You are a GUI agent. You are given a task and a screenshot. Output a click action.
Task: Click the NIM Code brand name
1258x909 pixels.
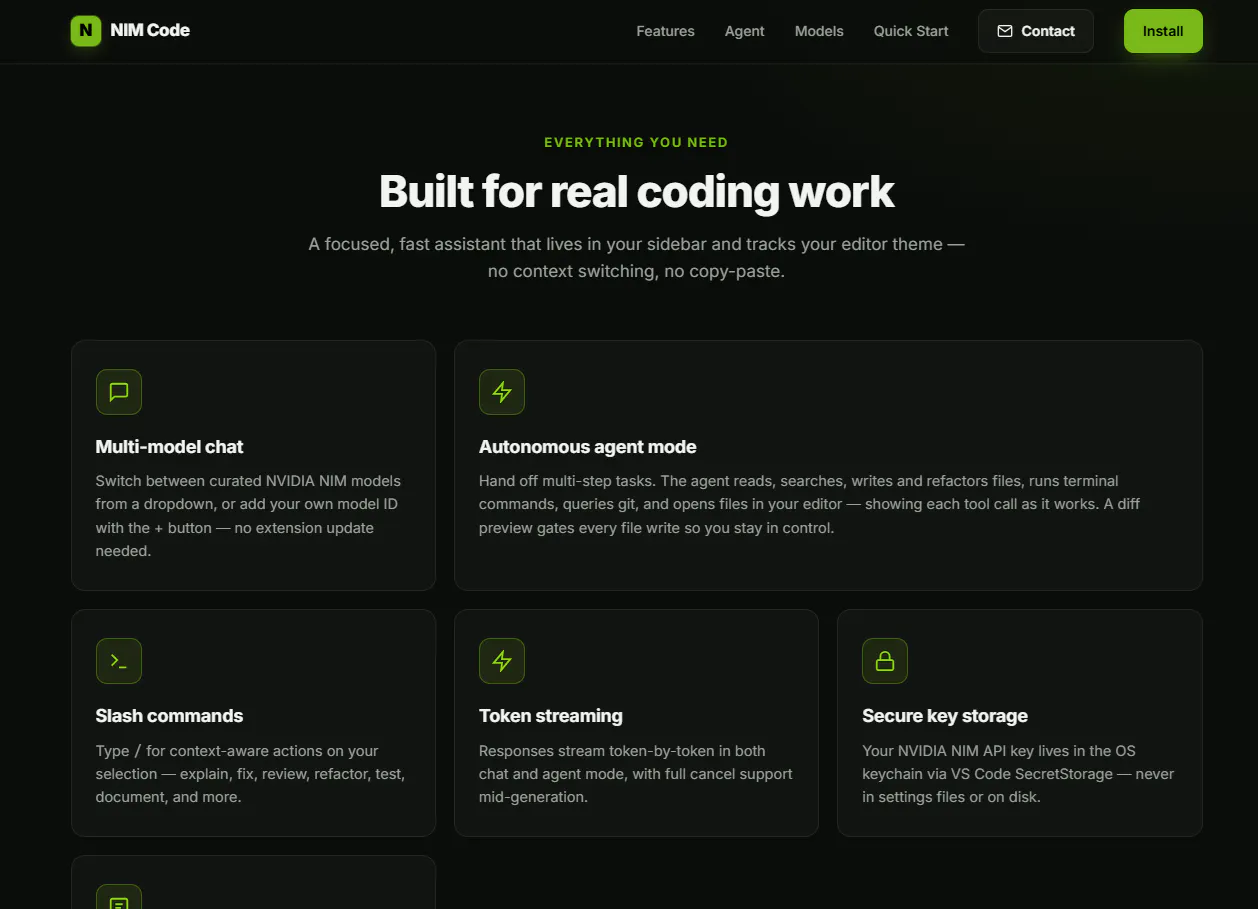tap(150, 31)
